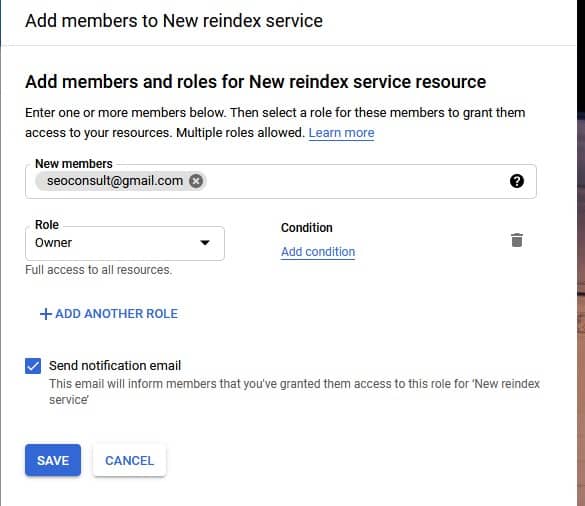This screenshot has height=506, width=585.
Task: Cancel adding members
Action: (x=129, y=460)
